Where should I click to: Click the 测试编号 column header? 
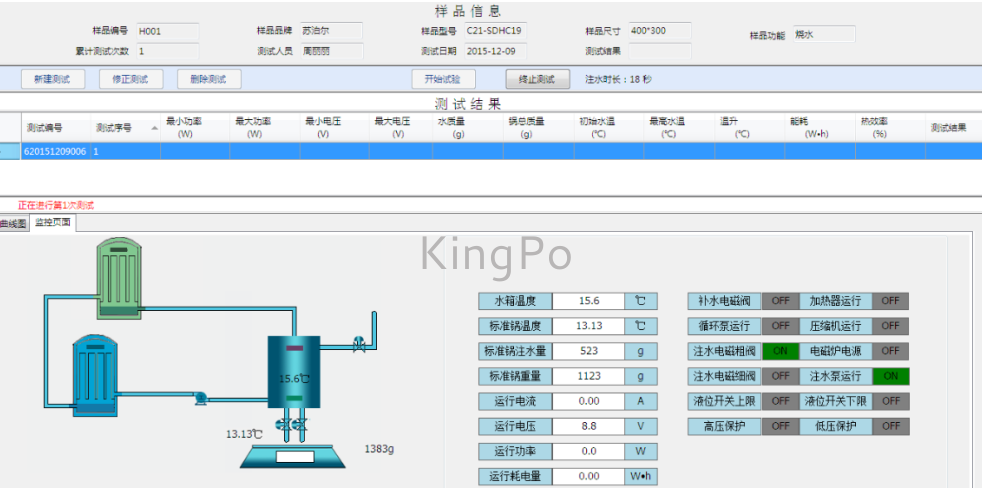tap(56, 128)
